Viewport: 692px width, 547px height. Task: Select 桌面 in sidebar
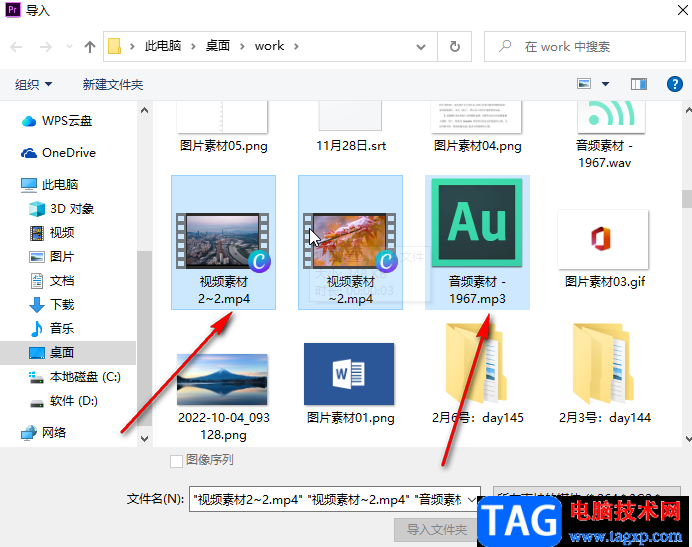click(x=68, y=352)
